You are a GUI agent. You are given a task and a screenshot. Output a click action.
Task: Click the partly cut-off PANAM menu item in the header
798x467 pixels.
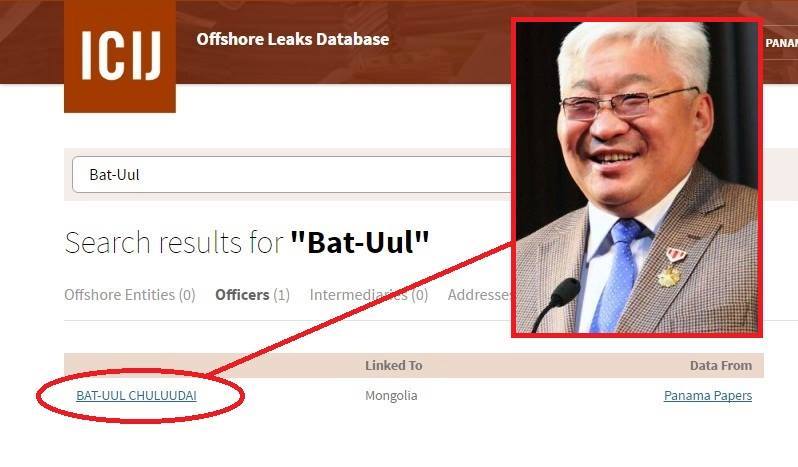click(781, 43)
